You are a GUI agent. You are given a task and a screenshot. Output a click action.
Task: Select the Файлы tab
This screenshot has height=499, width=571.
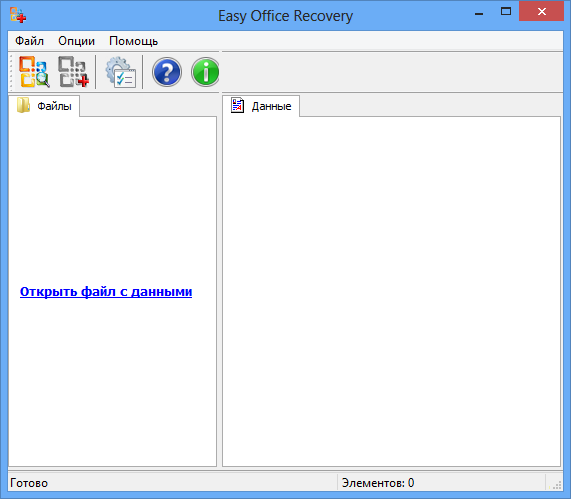coord(44,106)
